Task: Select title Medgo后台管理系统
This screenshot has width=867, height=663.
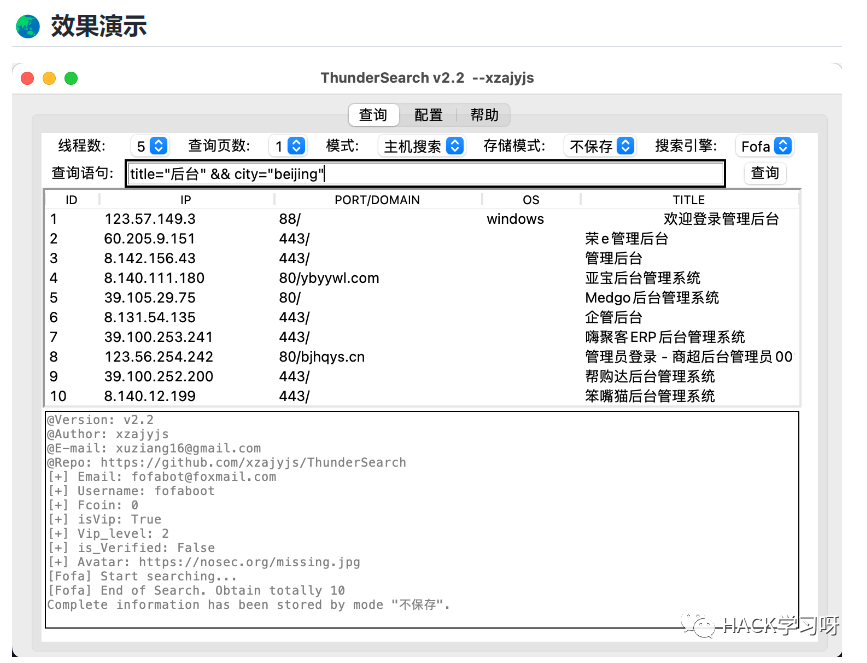Action: coord(652,298)
